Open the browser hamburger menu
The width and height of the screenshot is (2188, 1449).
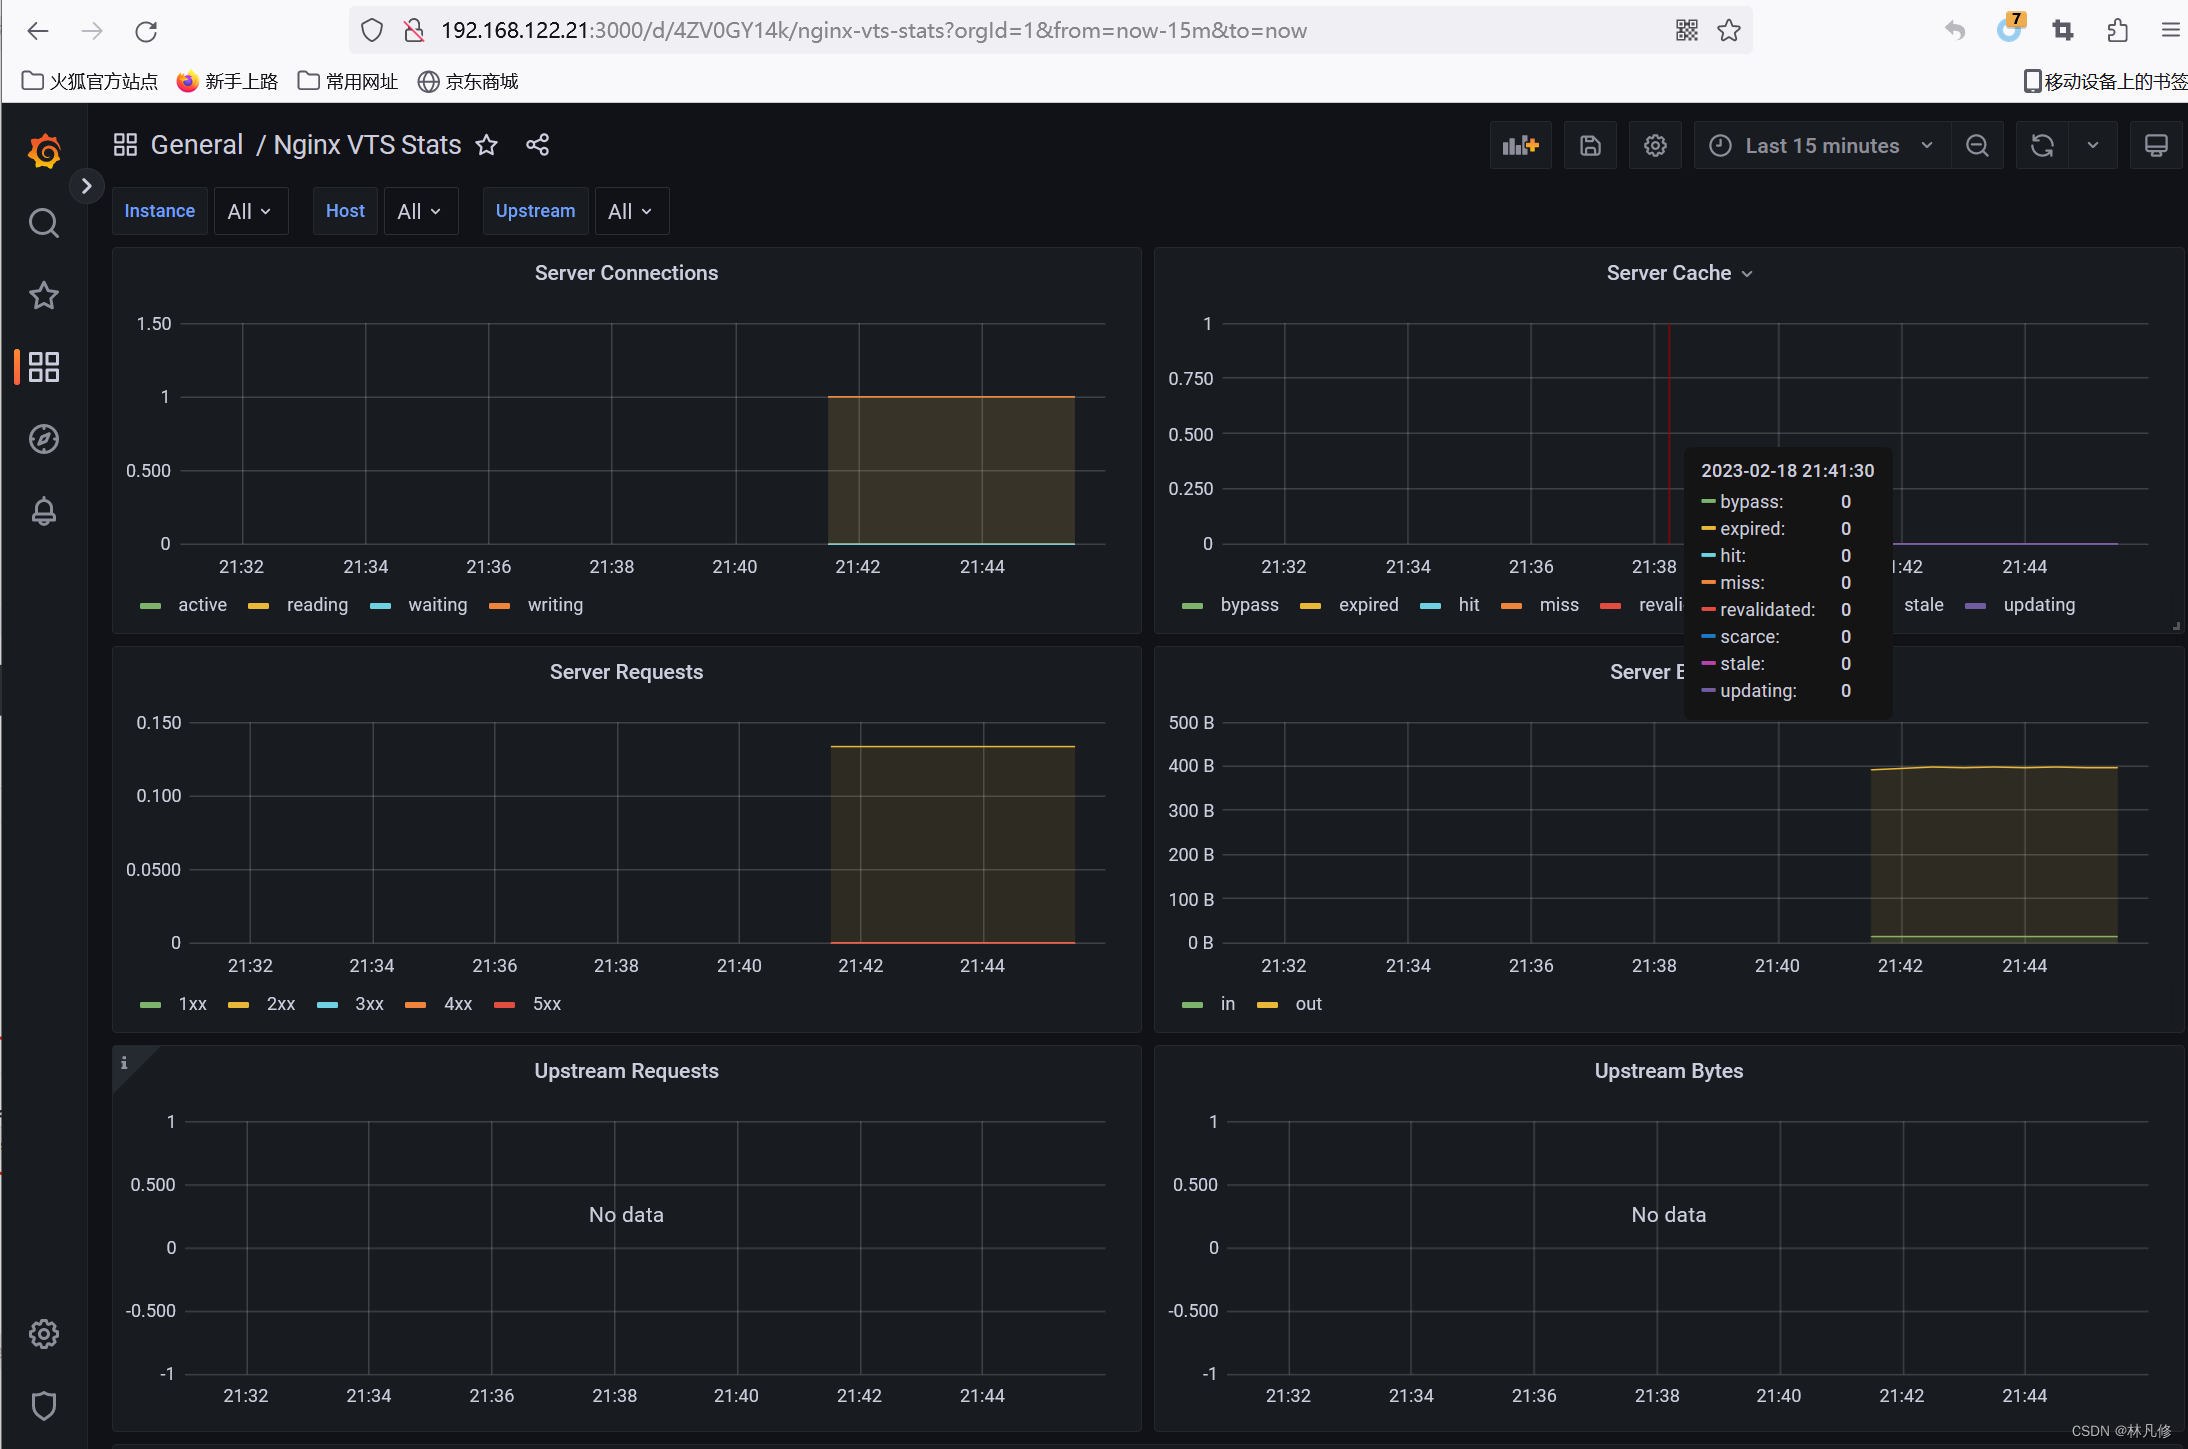click(x=2171, y=31)
